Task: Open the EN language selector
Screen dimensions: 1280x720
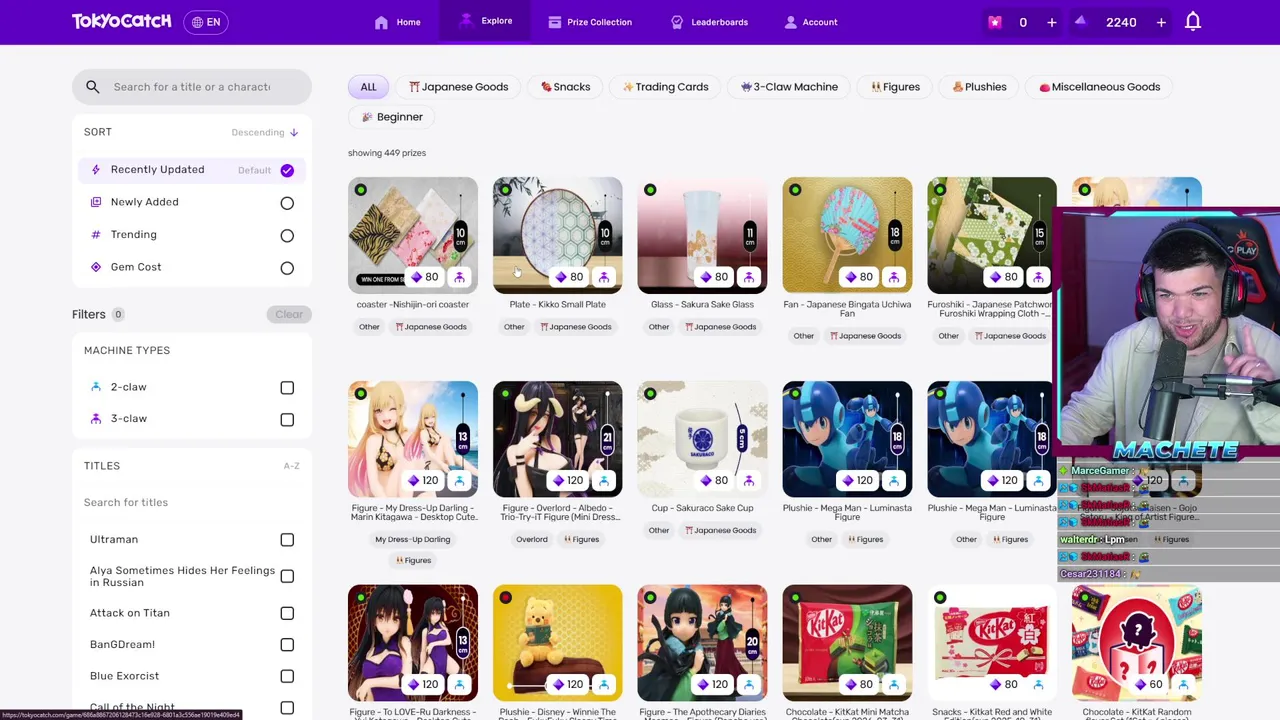Action: [206, 22]
